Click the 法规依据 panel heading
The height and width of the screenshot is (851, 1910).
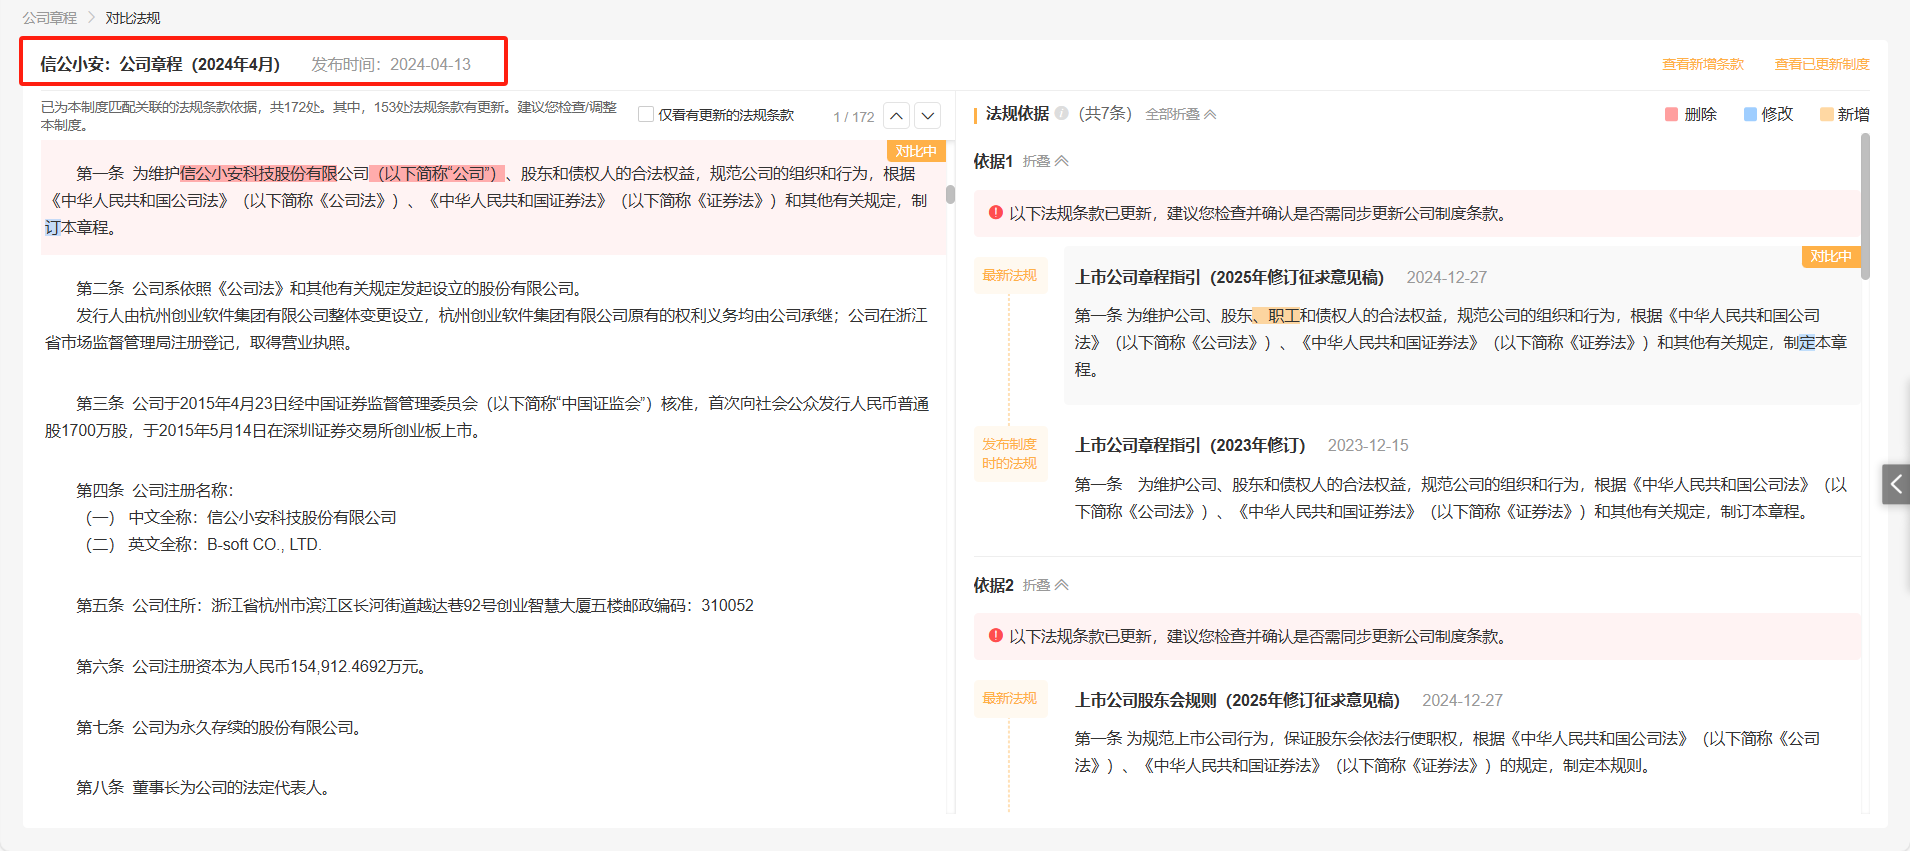tap(1017, 113)
